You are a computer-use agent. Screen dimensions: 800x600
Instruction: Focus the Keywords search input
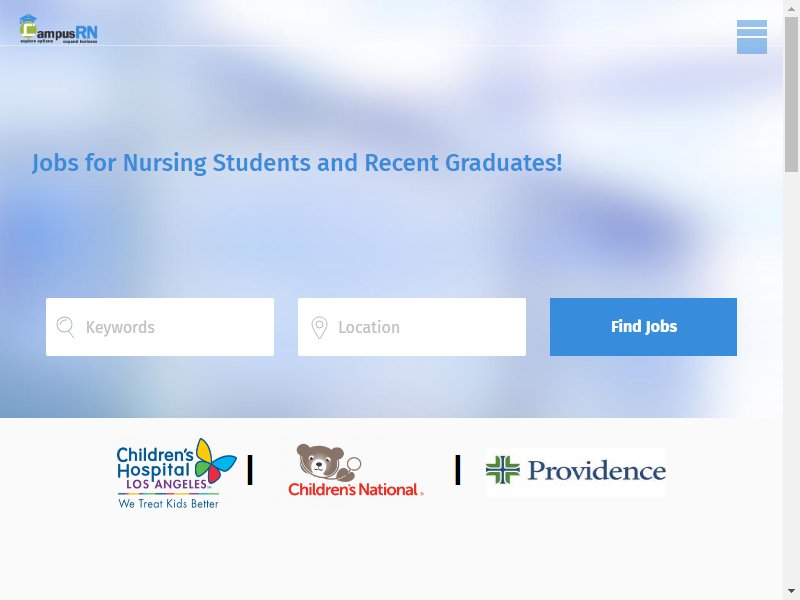coord(160,327)
